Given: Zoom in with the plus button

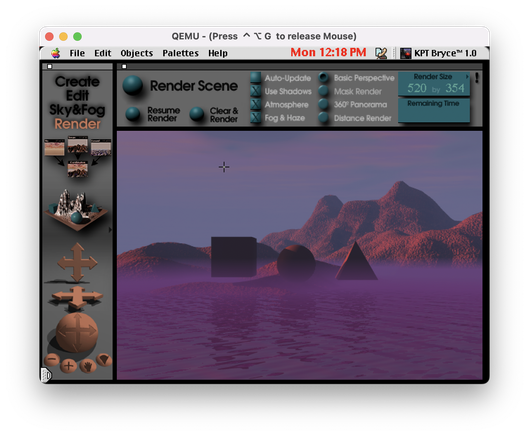Looking at the screenshot, I should coord(68,366).
